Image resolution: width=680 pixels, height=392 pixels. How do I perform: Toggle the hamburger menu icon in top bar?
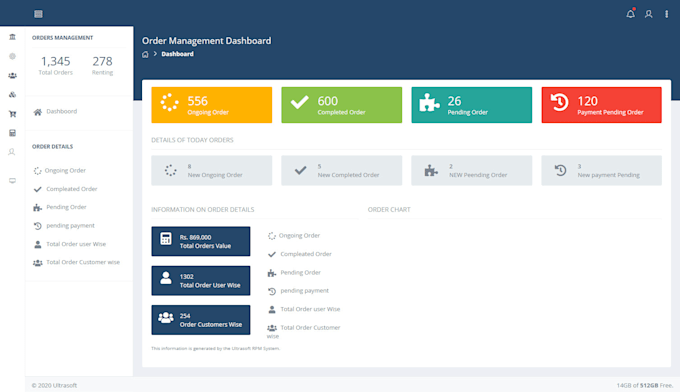(x=38, y=14)
